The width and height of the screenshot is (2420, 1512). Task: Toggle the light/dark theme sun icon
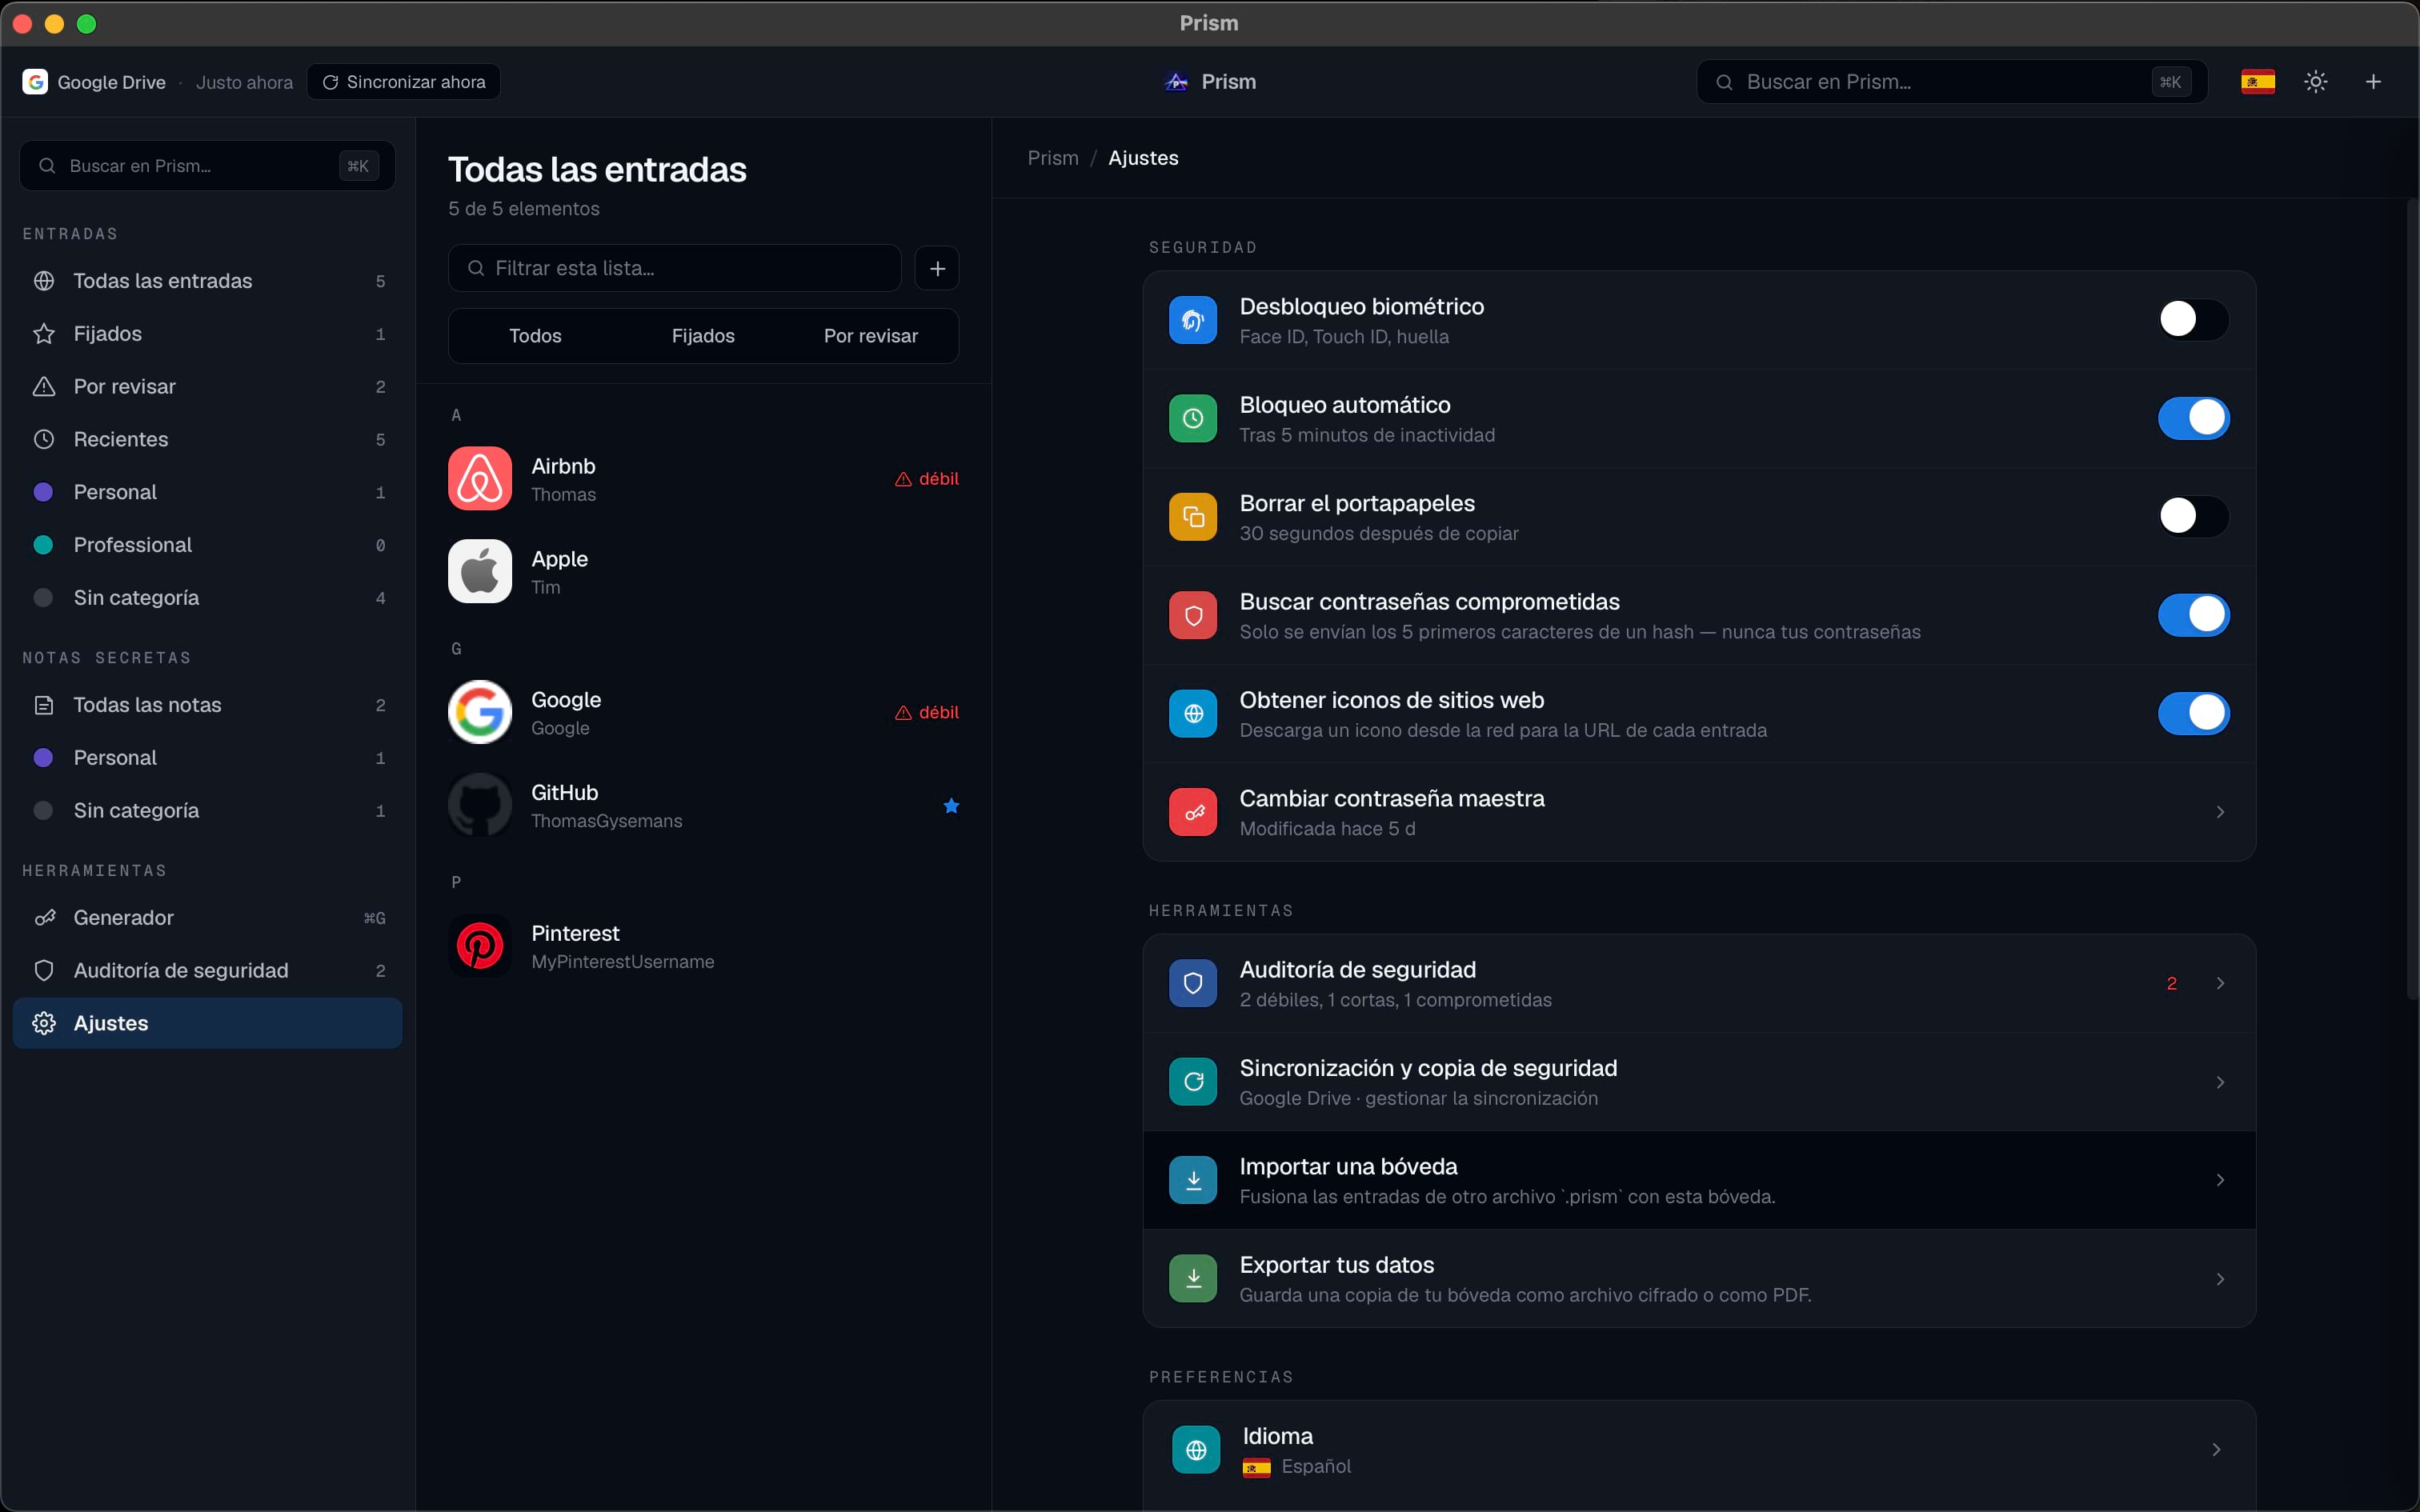2316,82
